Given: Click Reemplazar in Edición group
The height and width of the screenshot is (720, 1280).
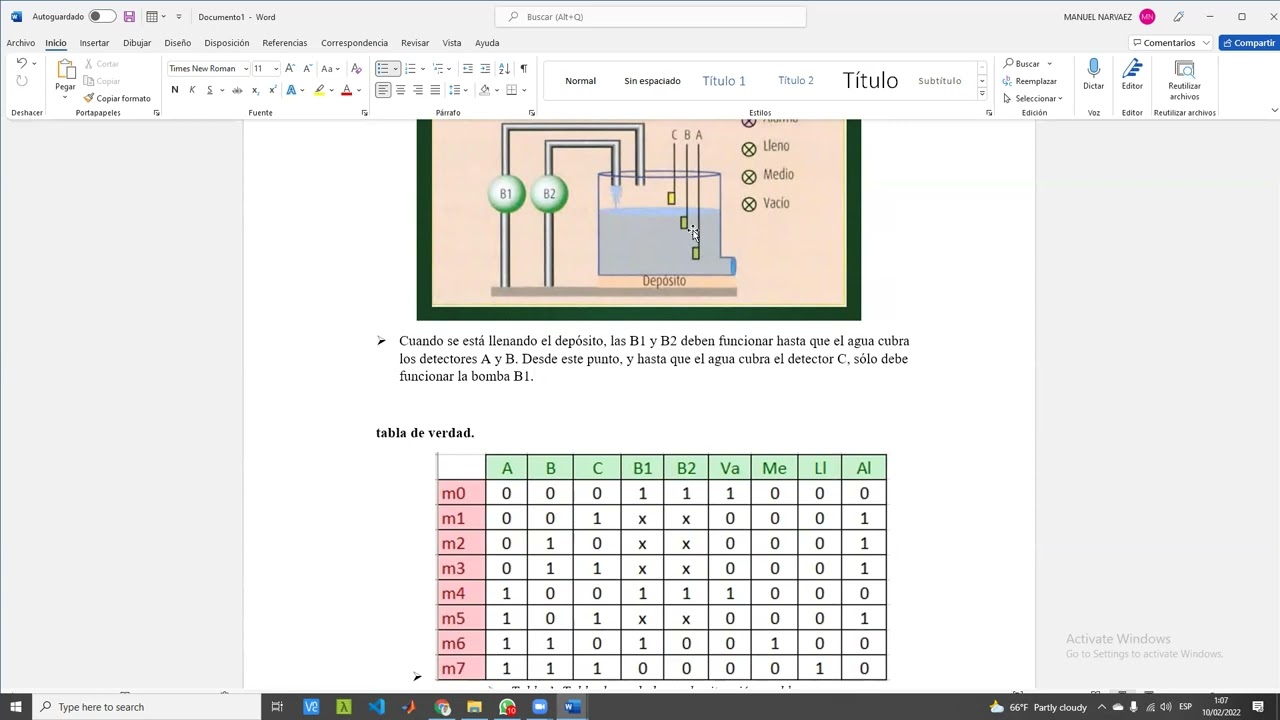Looking at the screenshot, I should coord(1030,81).
